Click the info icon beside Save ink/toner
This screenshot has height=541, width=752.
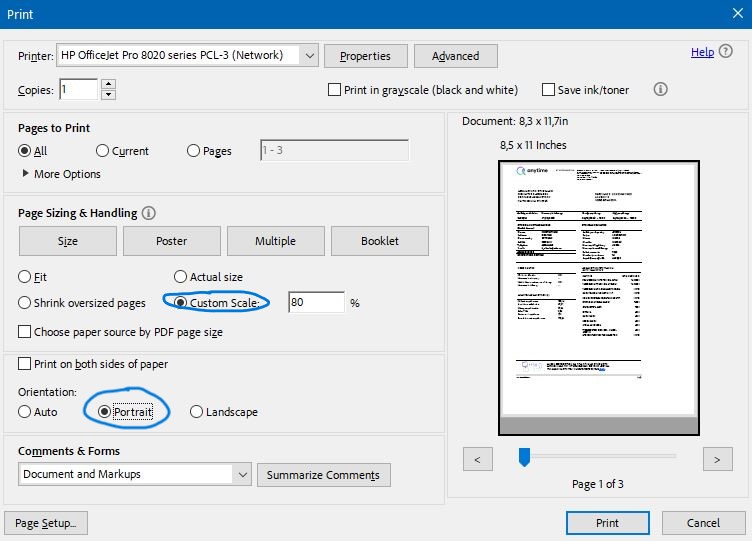(x=660, y=89)
